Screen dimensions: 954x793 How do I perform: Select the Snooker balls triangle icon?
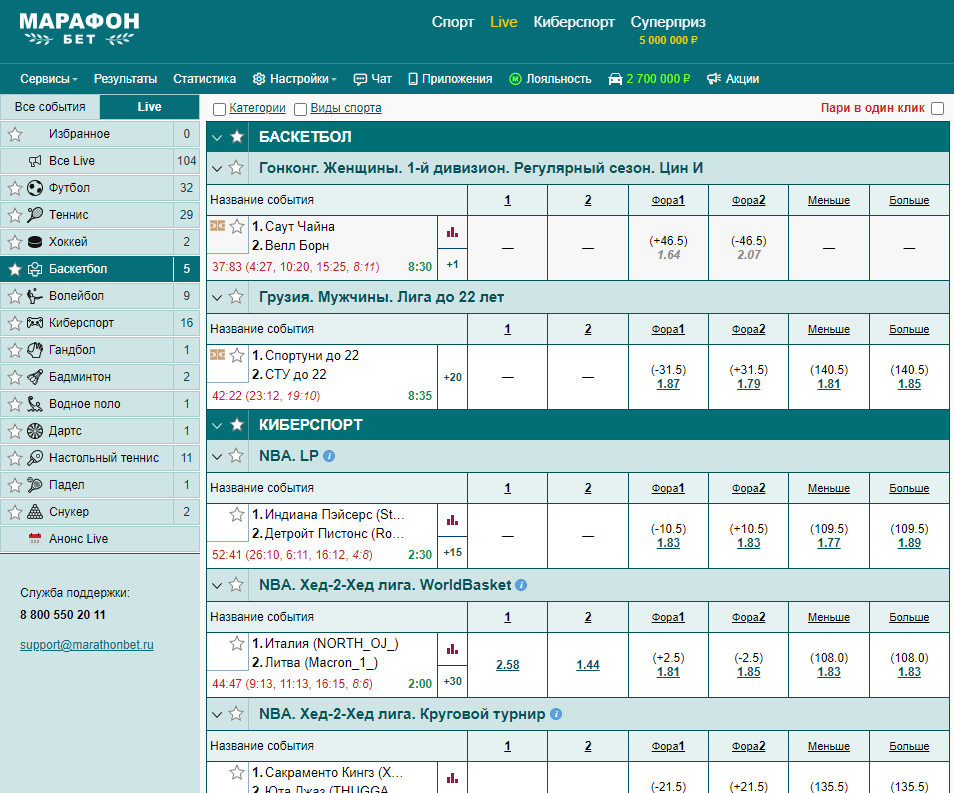[x=35, y=512]
